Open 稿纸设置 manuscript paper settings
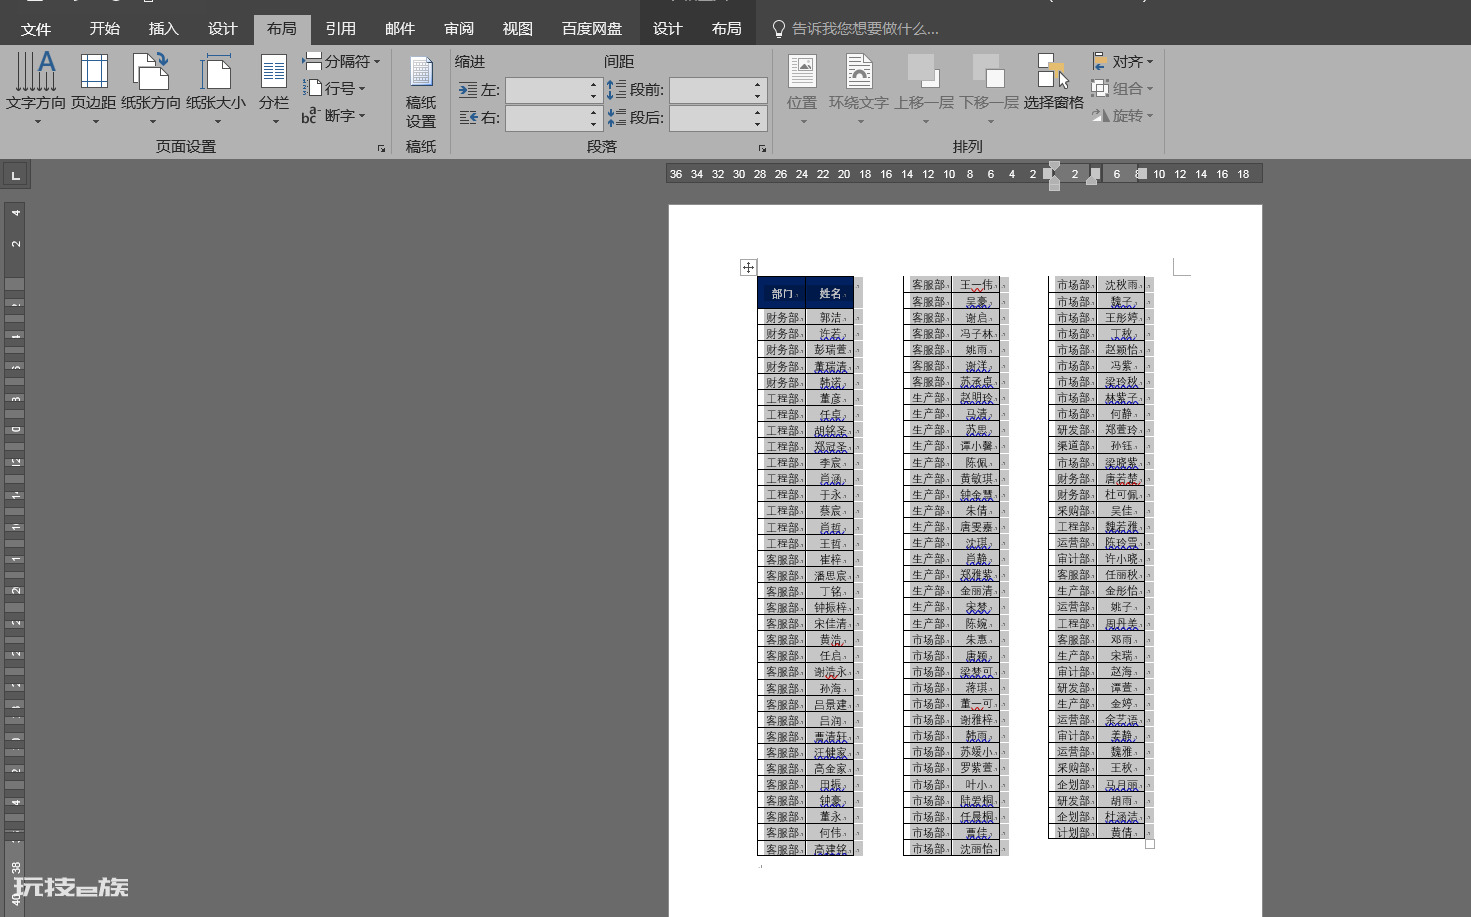The image size is (1471, 917). [x=421, y=92]
